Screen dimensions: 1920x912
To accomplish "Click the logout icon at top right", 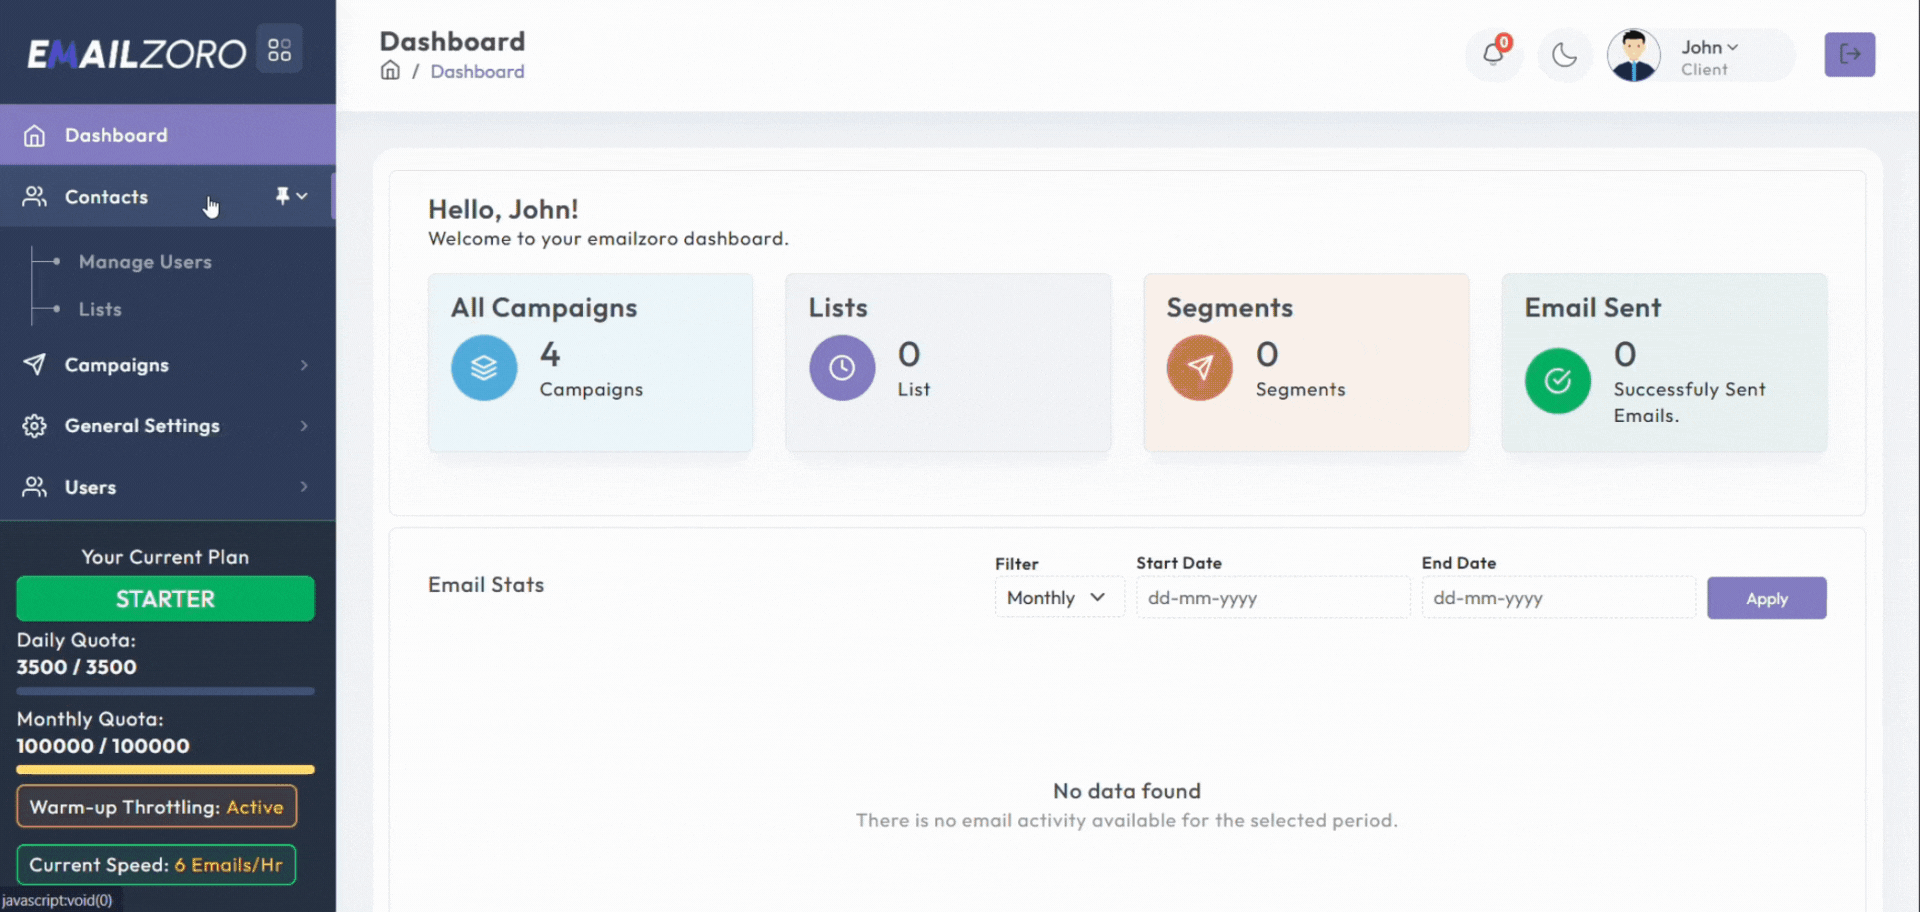I will pos(1850,55).
